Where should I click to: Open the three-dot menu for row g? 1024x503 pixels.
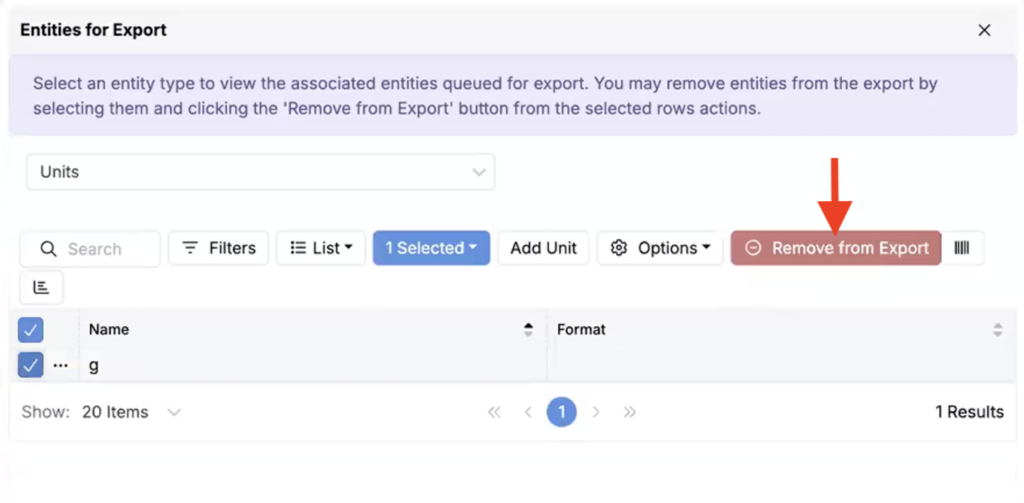point(61,366)
